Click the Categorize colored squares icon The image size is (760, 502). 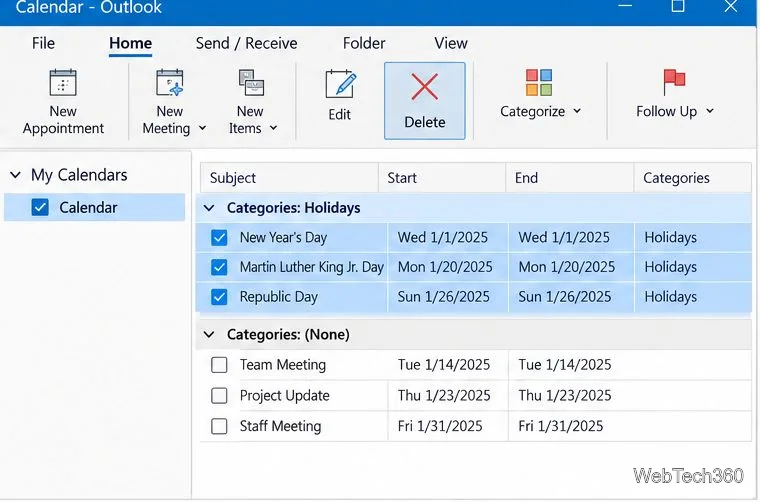point(538,82)
